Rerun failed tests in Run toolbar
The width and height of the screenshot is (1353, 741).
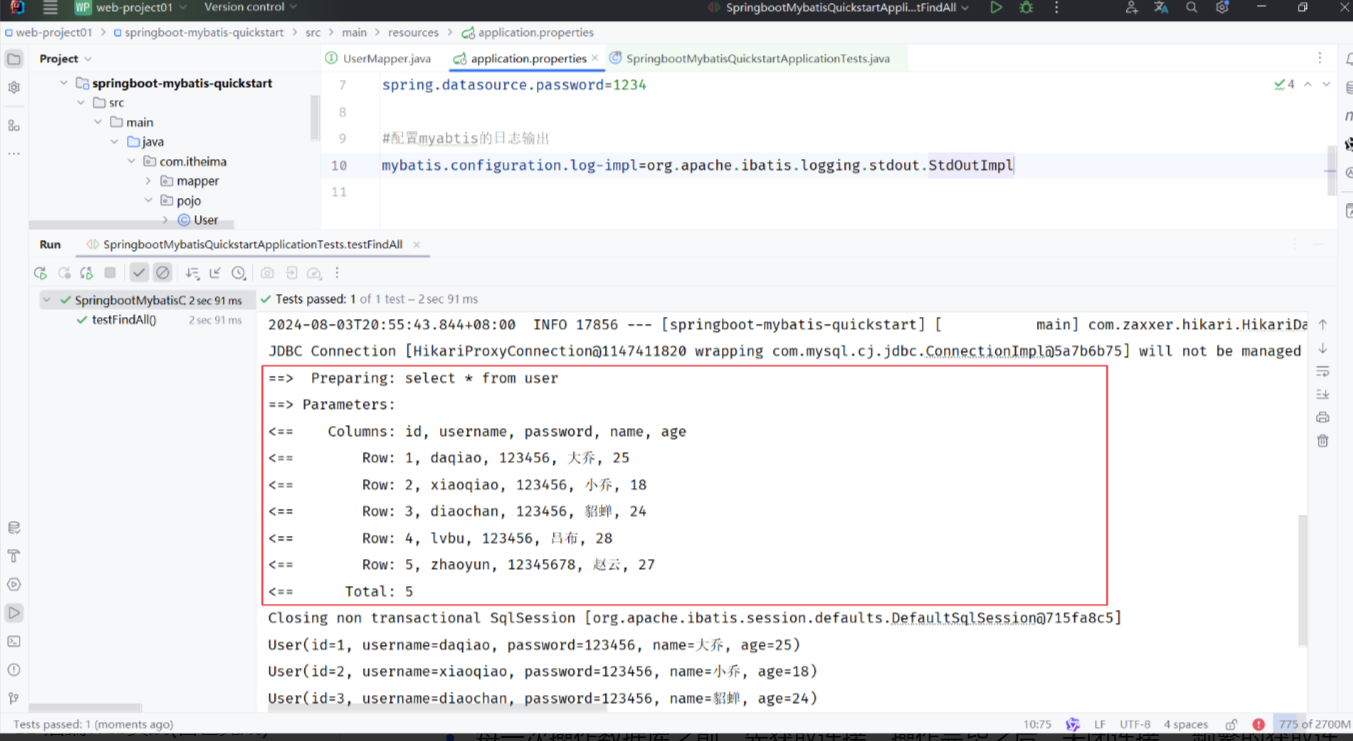point(64,273)
